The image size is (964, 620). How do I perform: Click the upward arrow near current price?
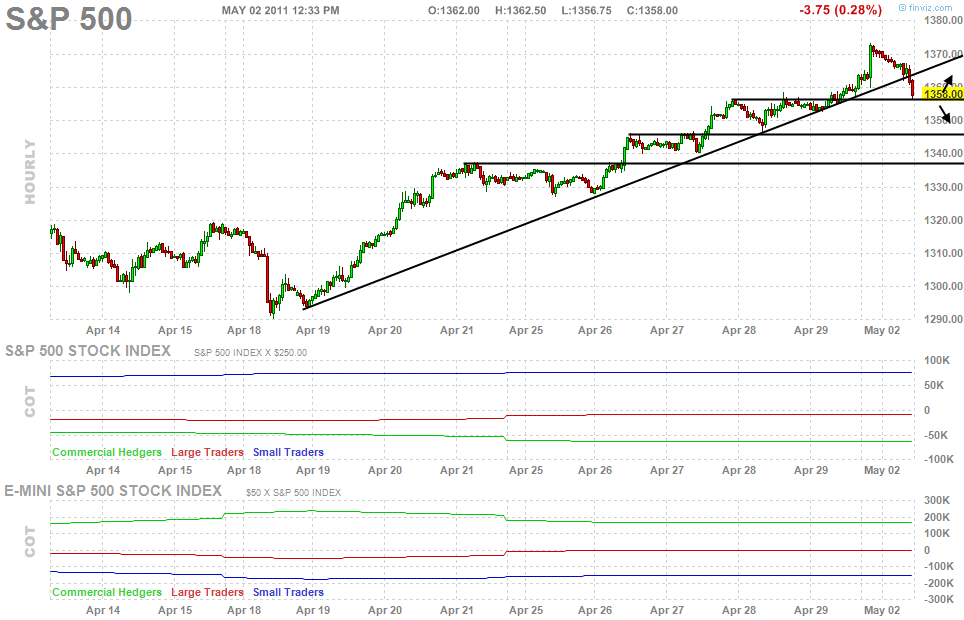(930, 79)
